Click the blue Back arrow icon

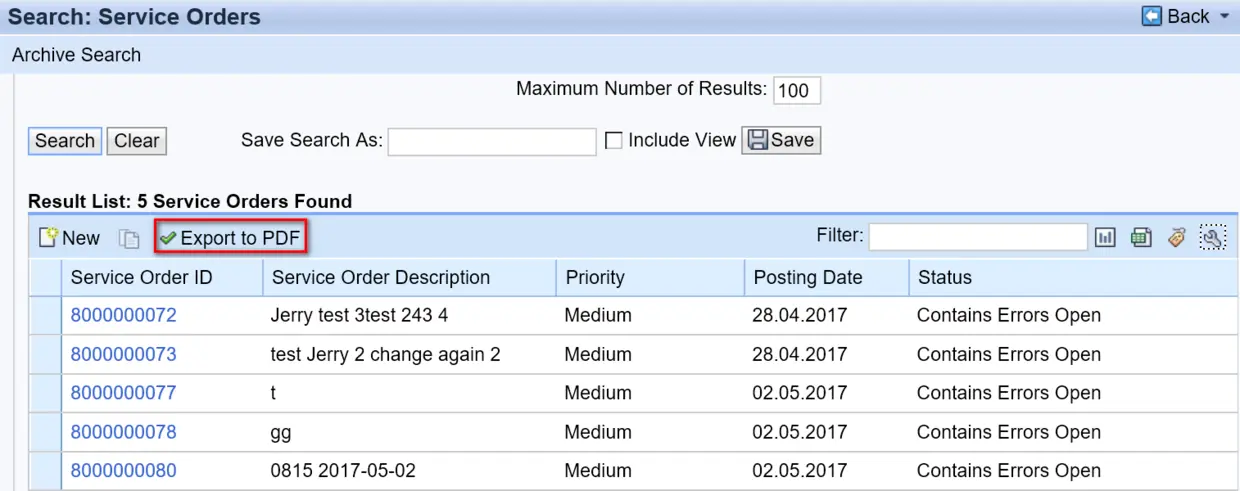point(1152,16)
